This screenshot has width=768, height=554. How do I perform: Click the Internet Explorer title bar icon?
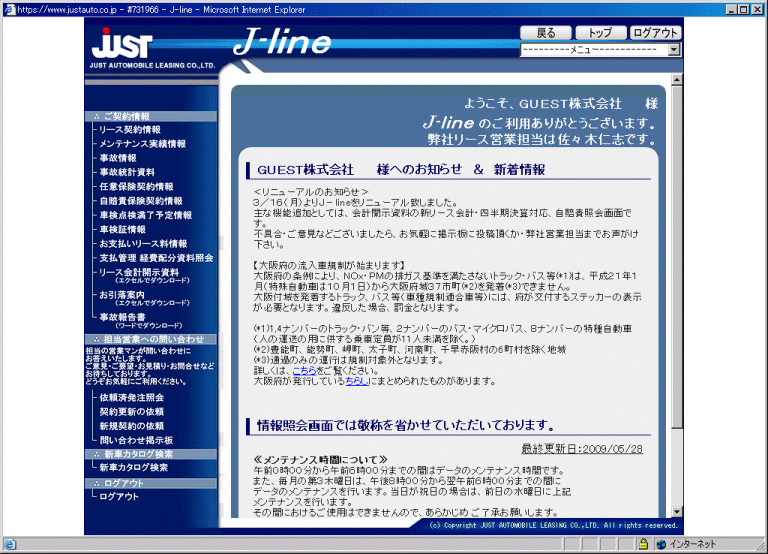tap(9, 9)
